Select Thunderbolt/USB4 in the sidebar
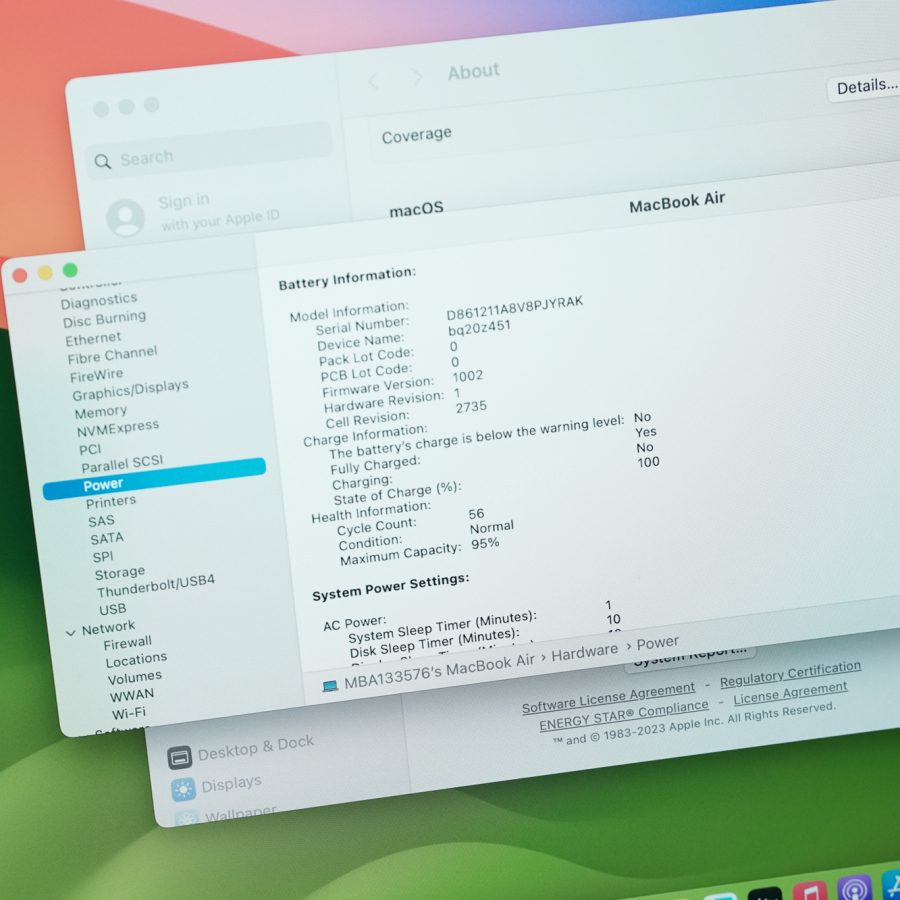This screenshot has height=900, width=900. [x=156, y=585]
